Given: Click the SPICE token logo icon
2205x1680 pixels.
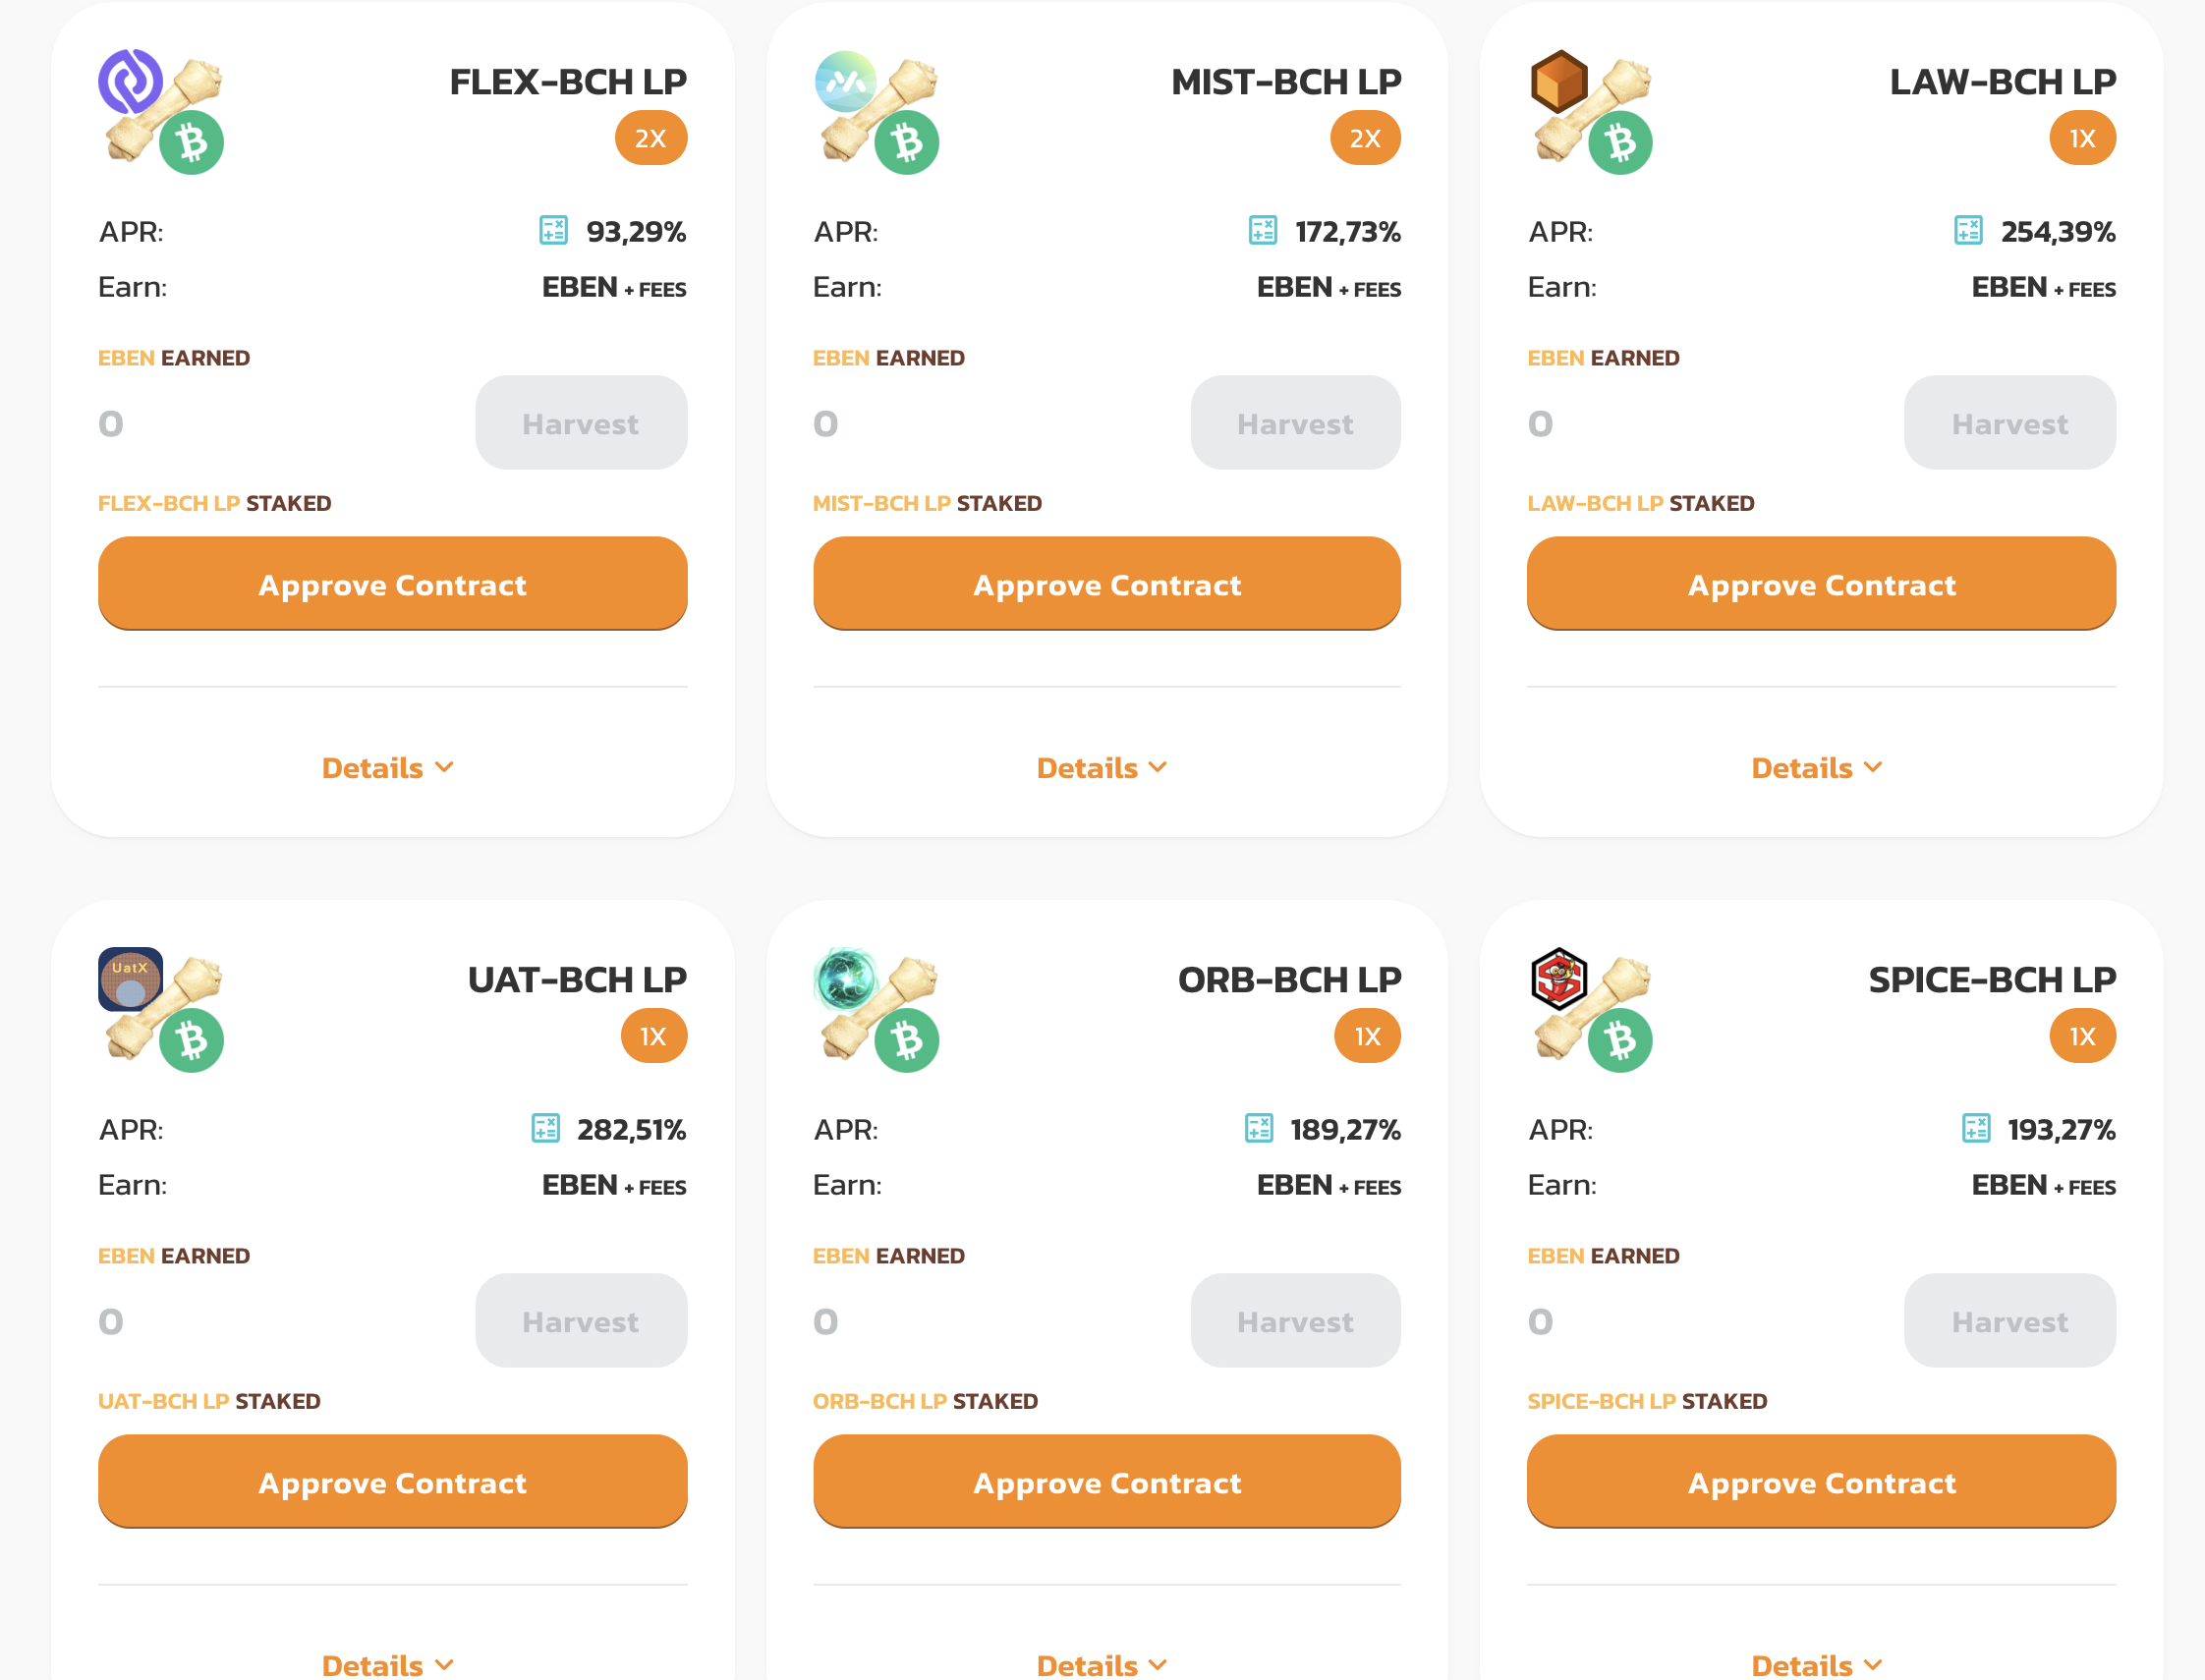Looking at the screenshot, I should 1559,978.
